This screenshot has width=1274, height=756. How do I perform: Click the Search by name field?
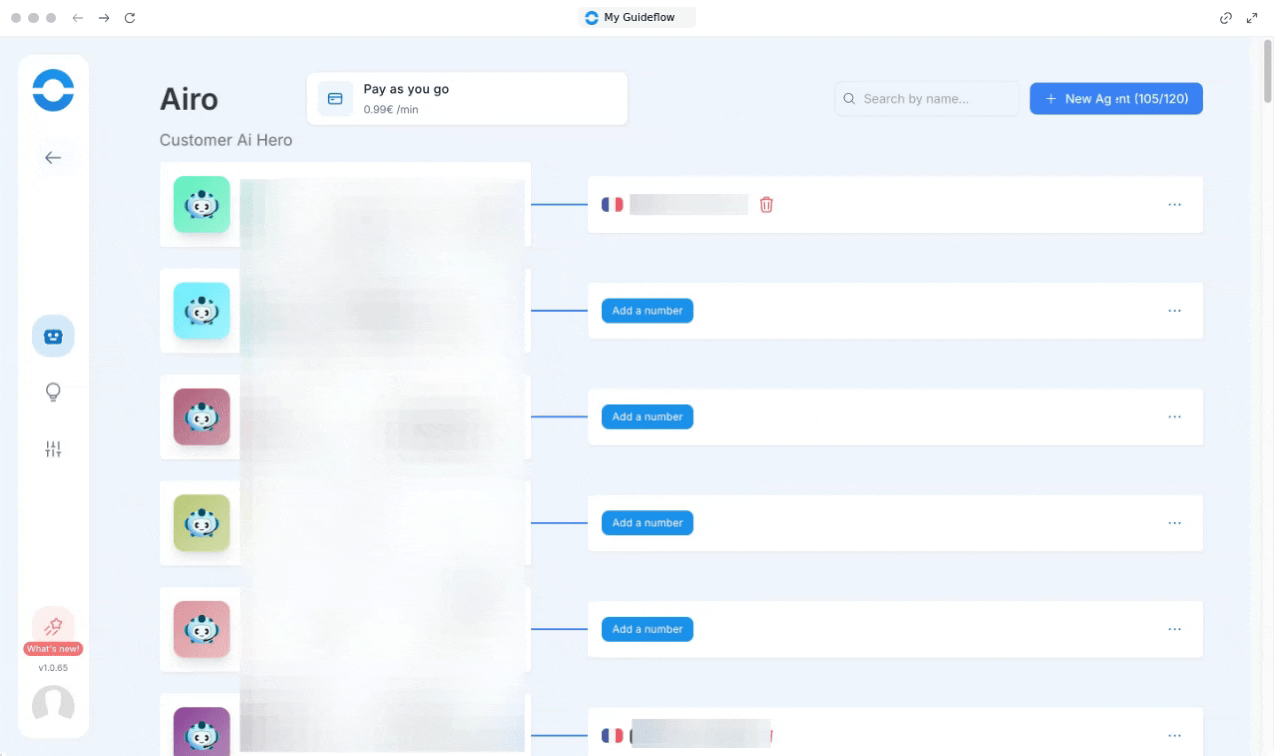(x=927, y=99)
